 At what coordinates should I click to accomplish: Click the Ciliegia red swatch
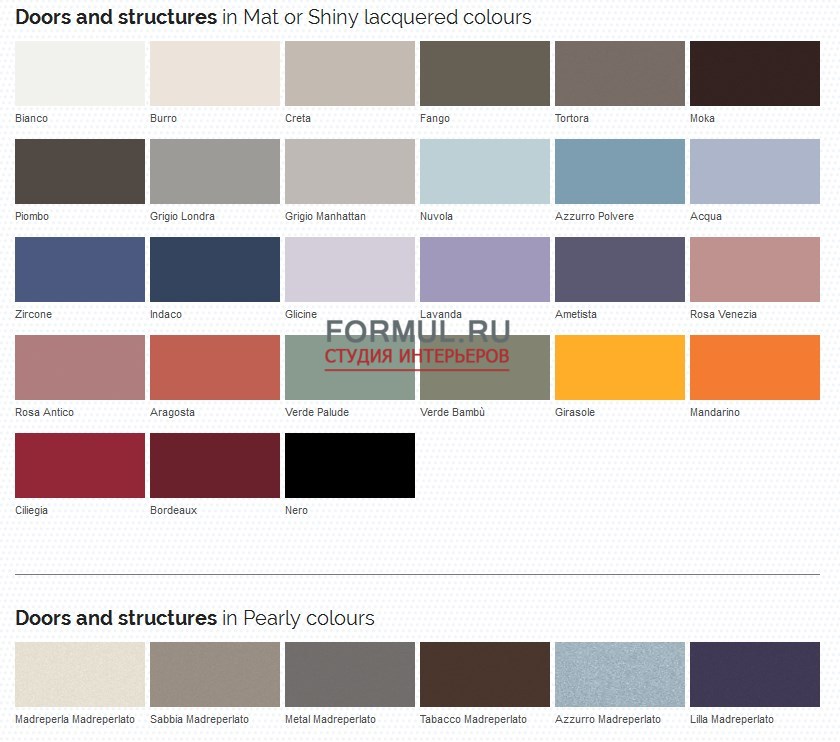click(80, 465)
